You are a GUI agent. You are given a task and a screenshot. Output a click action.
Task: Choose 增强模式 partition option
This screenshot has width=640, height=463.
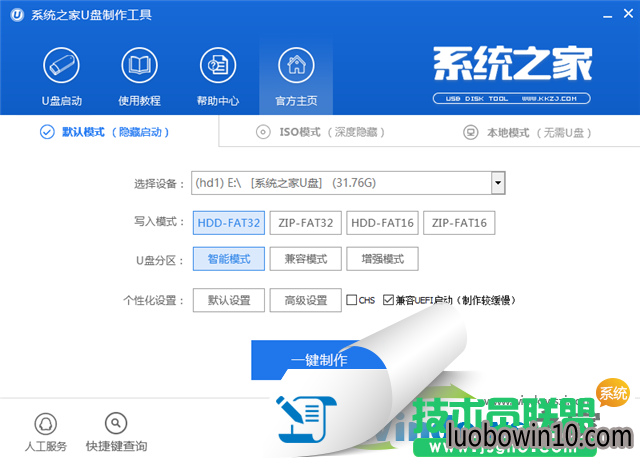382,259
